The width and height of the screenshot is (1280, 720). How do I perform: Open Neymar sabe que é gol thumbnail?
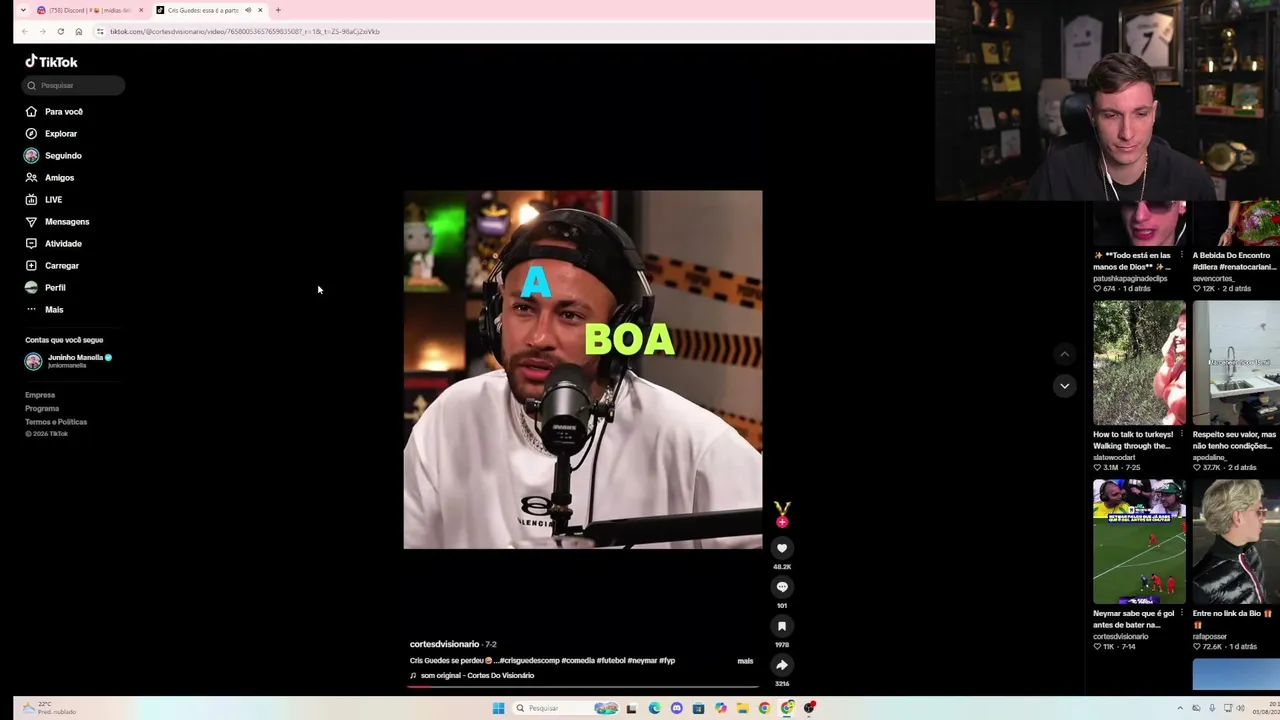[1139, 542]
